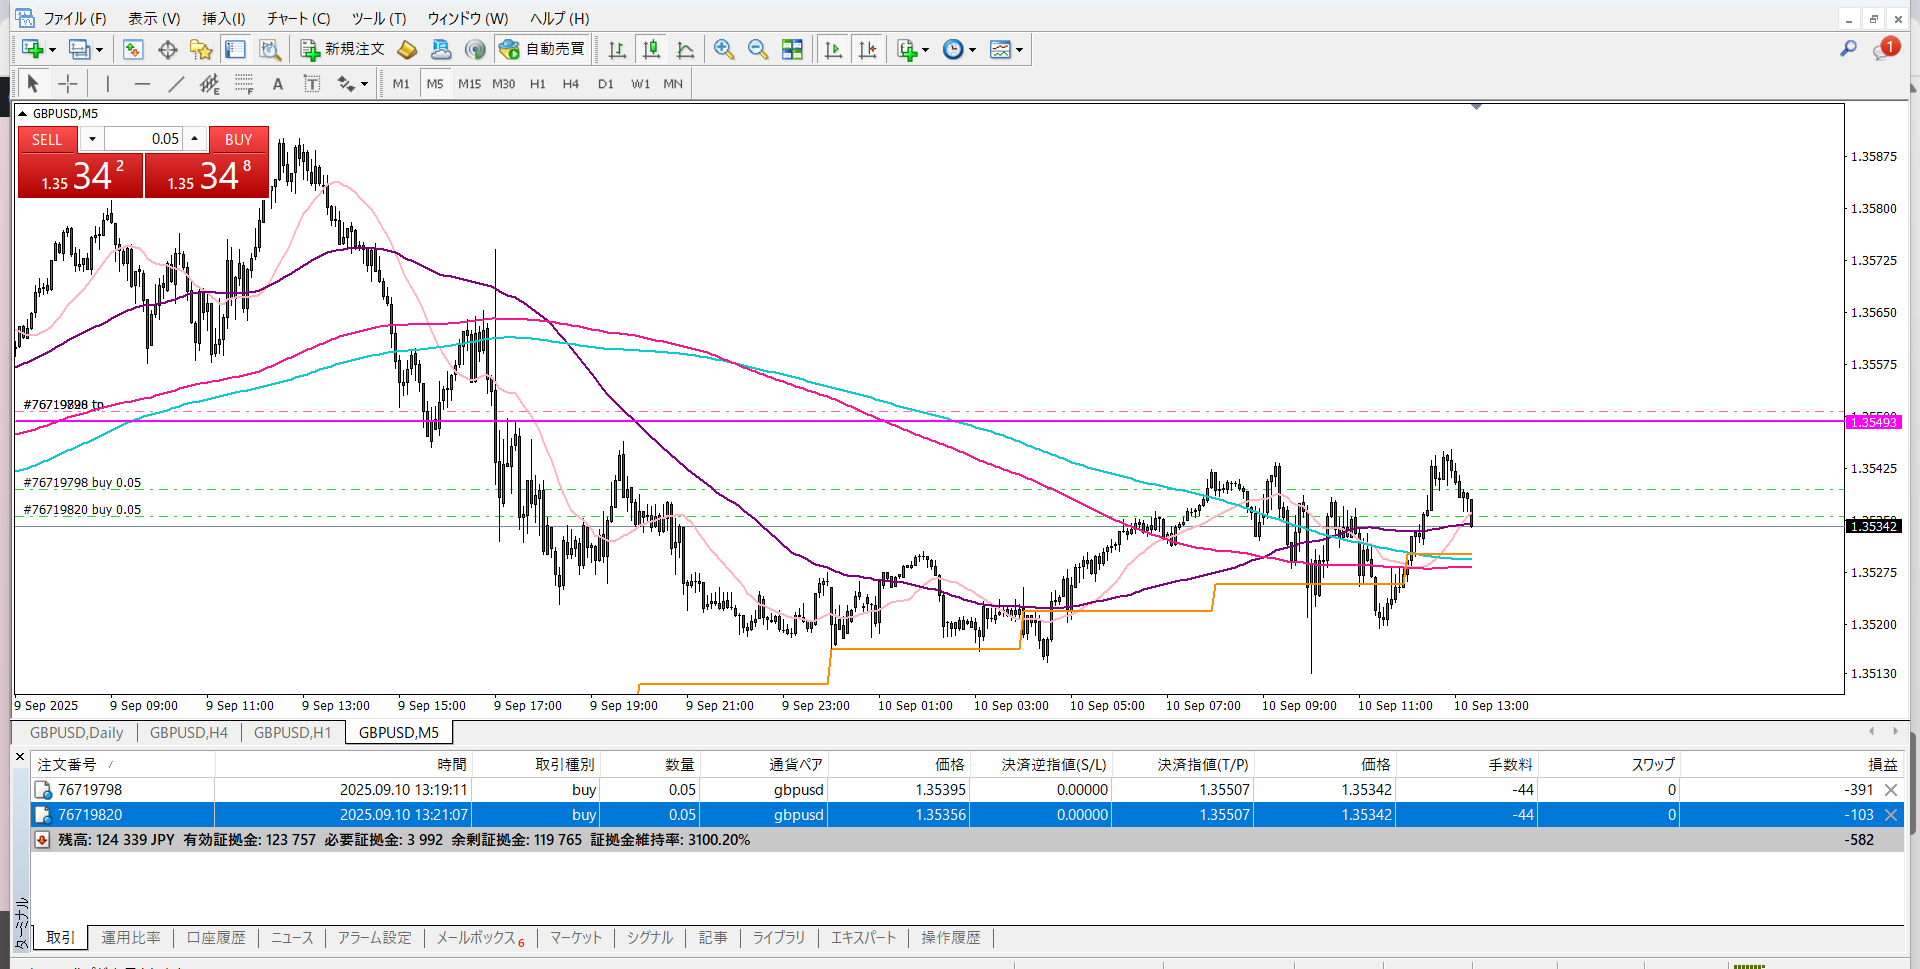Decrease lot volume with down arrow
The image size is (1920, 969).
pos(92,139)
